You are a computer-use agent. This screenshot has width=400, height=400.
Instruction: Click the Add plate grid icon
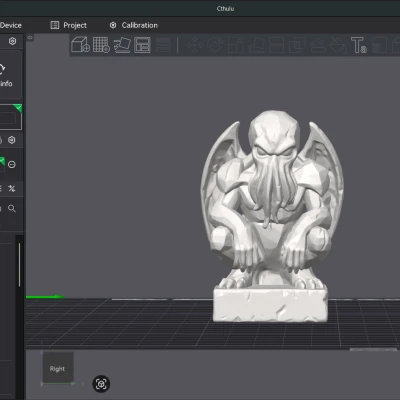click(x=101, y=45)
